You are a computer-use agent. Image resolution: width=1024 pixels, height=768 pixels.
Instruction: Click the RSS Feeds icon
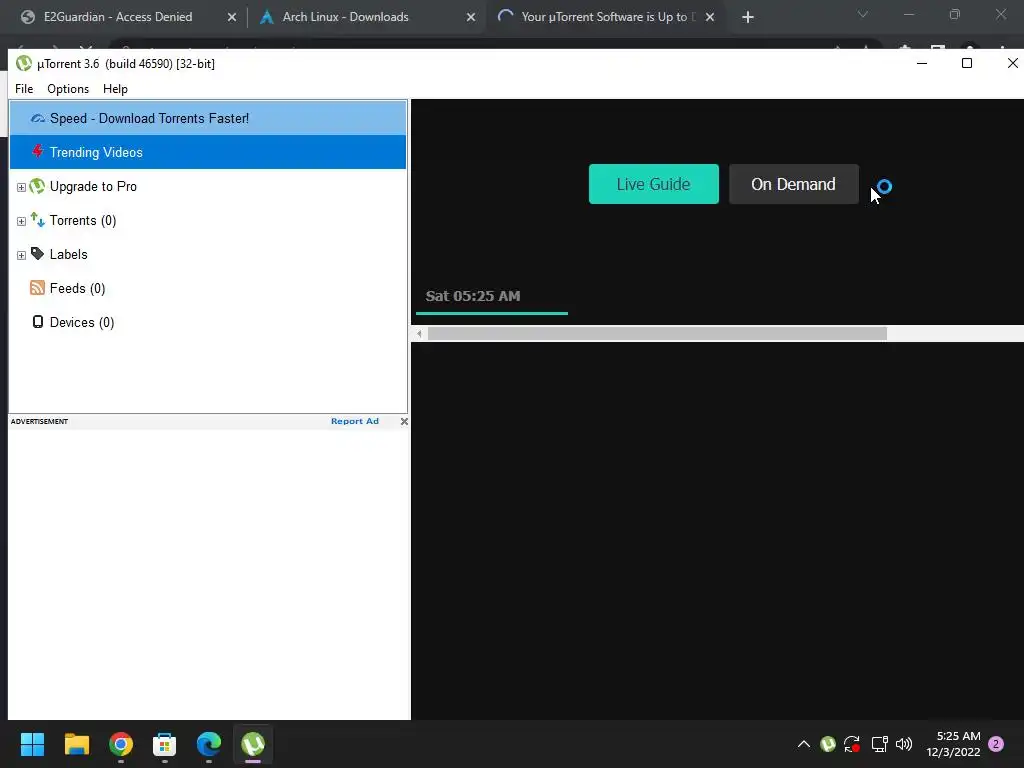tap(38, 288)
